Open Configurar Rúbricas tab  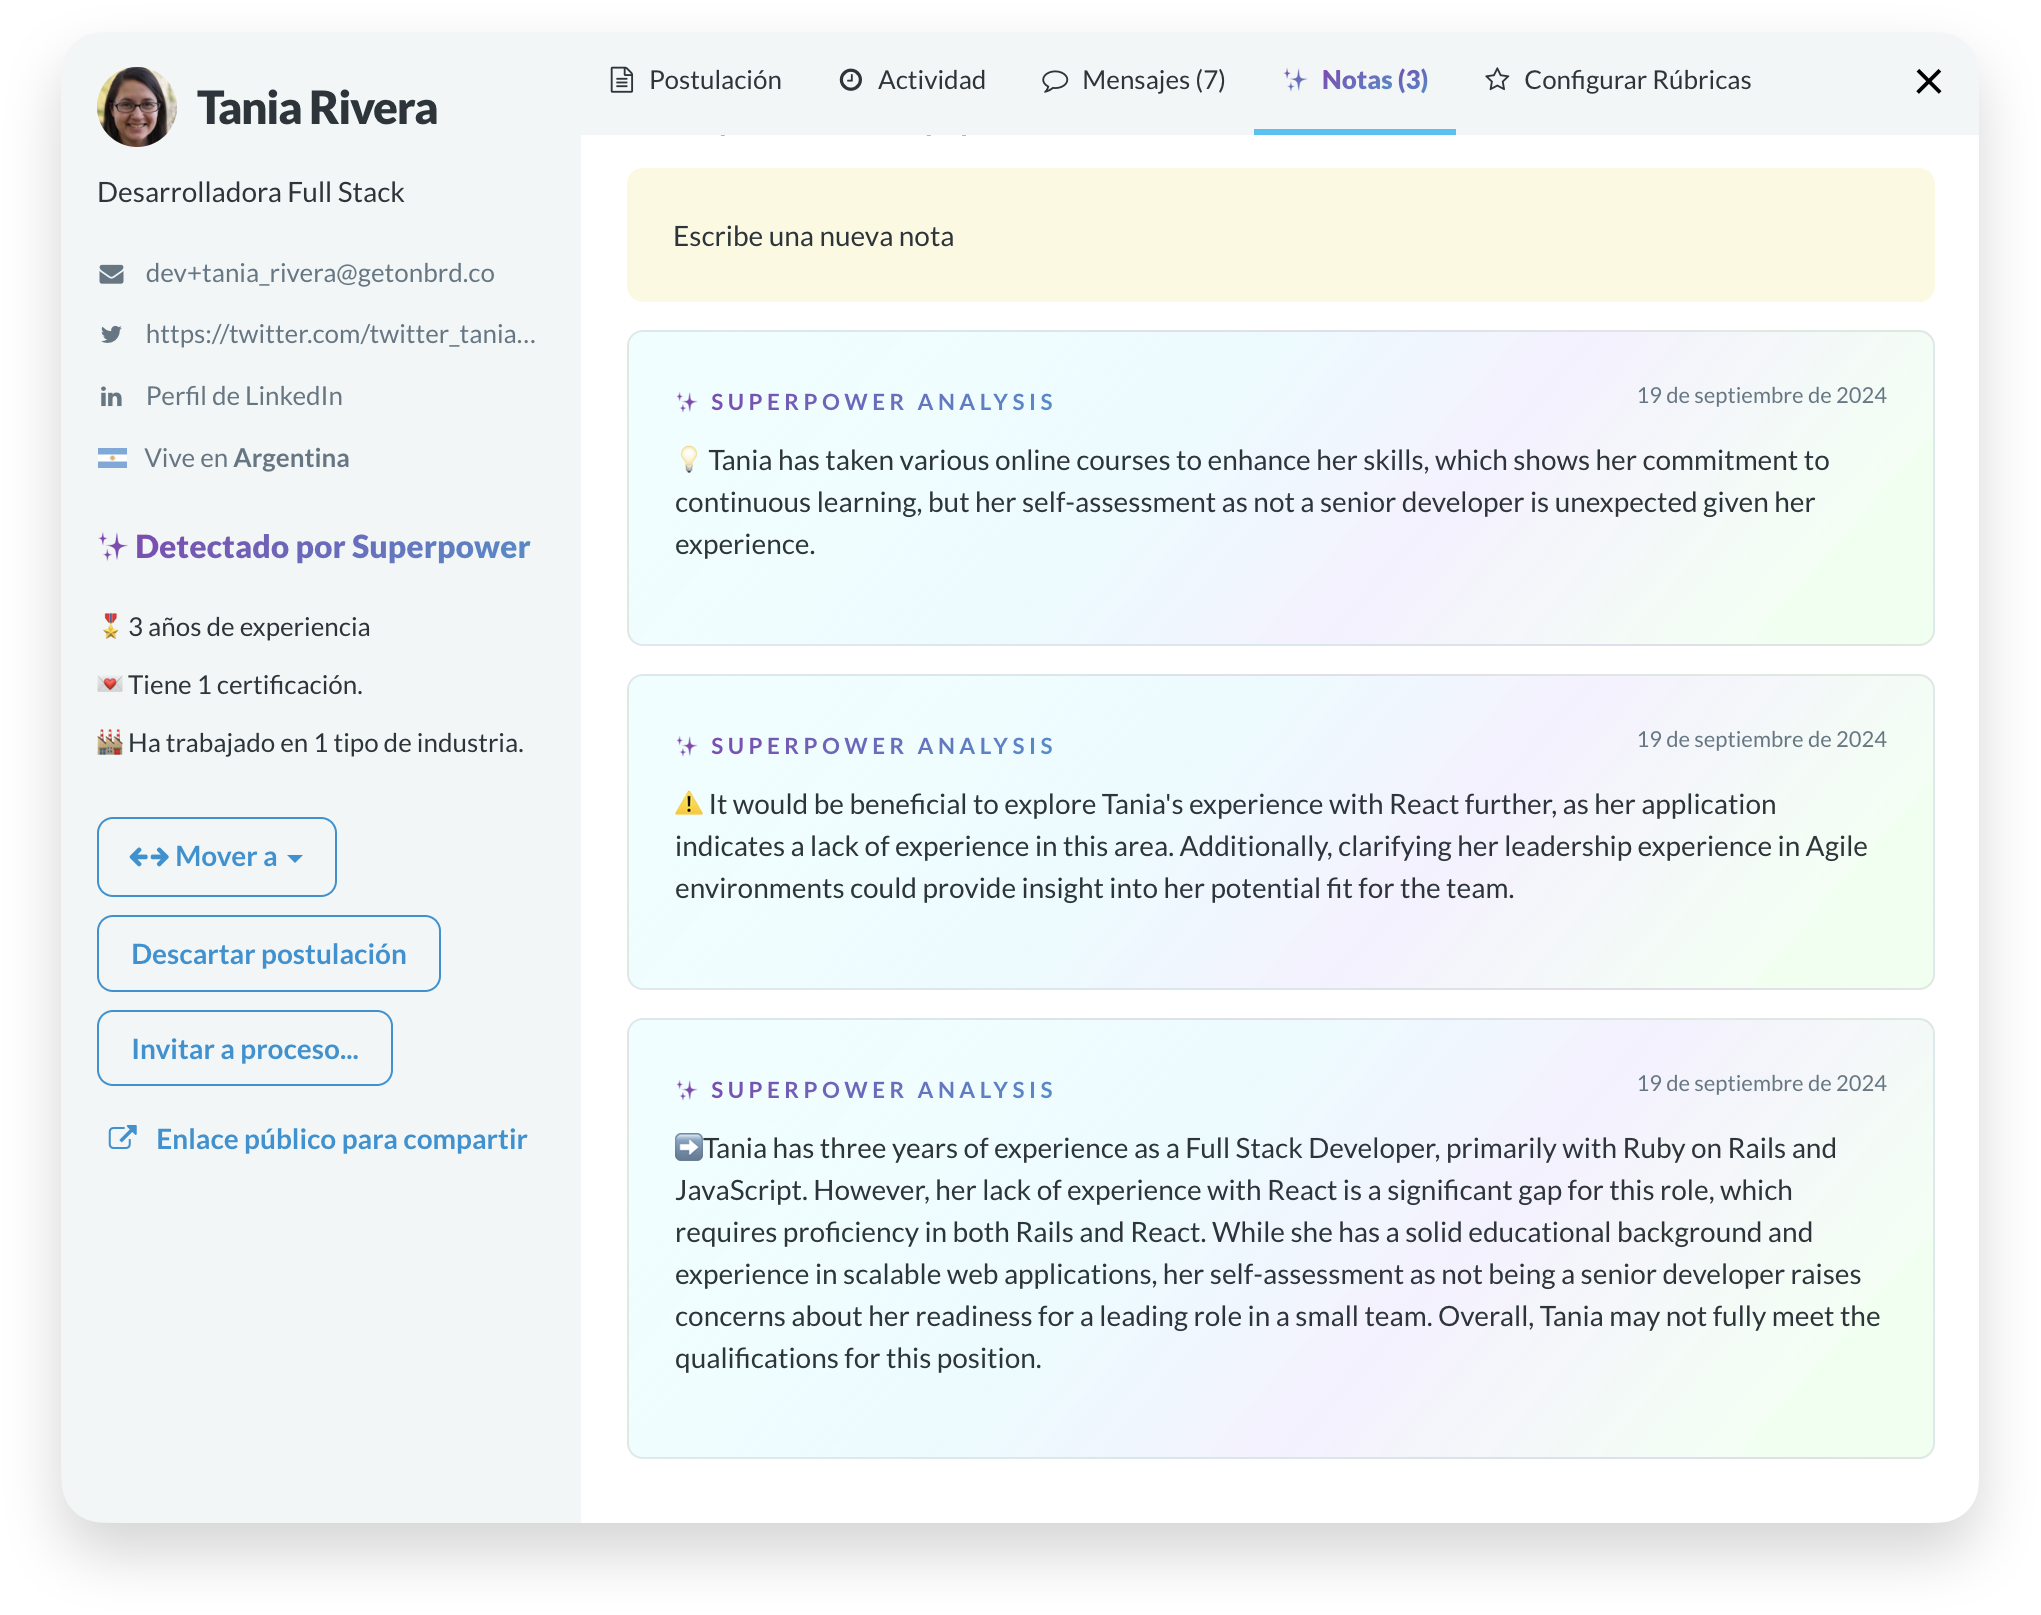click(1618, 80)
